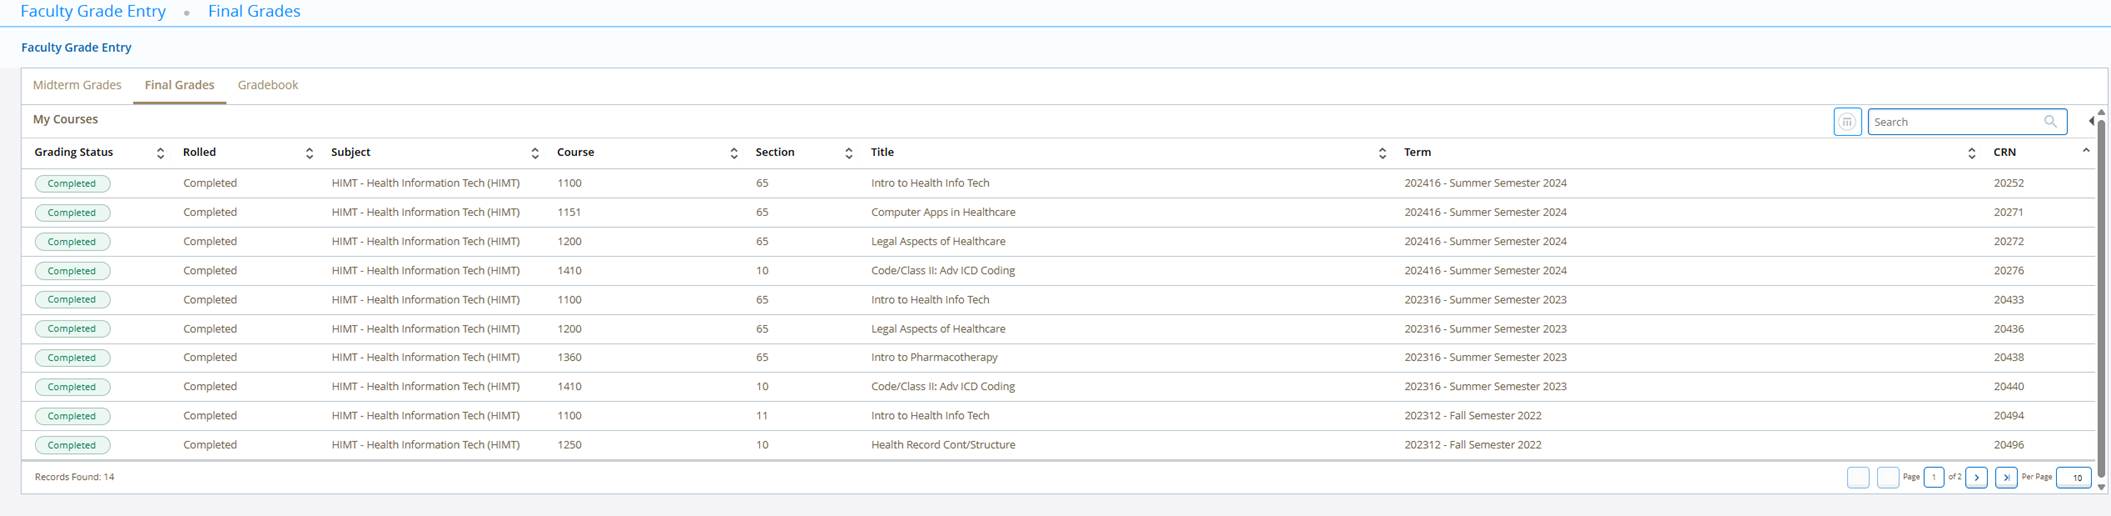Click the Title column header label
Image resolution: width=2111 pixels, height=516 pixels.
(x=882, y=152)
